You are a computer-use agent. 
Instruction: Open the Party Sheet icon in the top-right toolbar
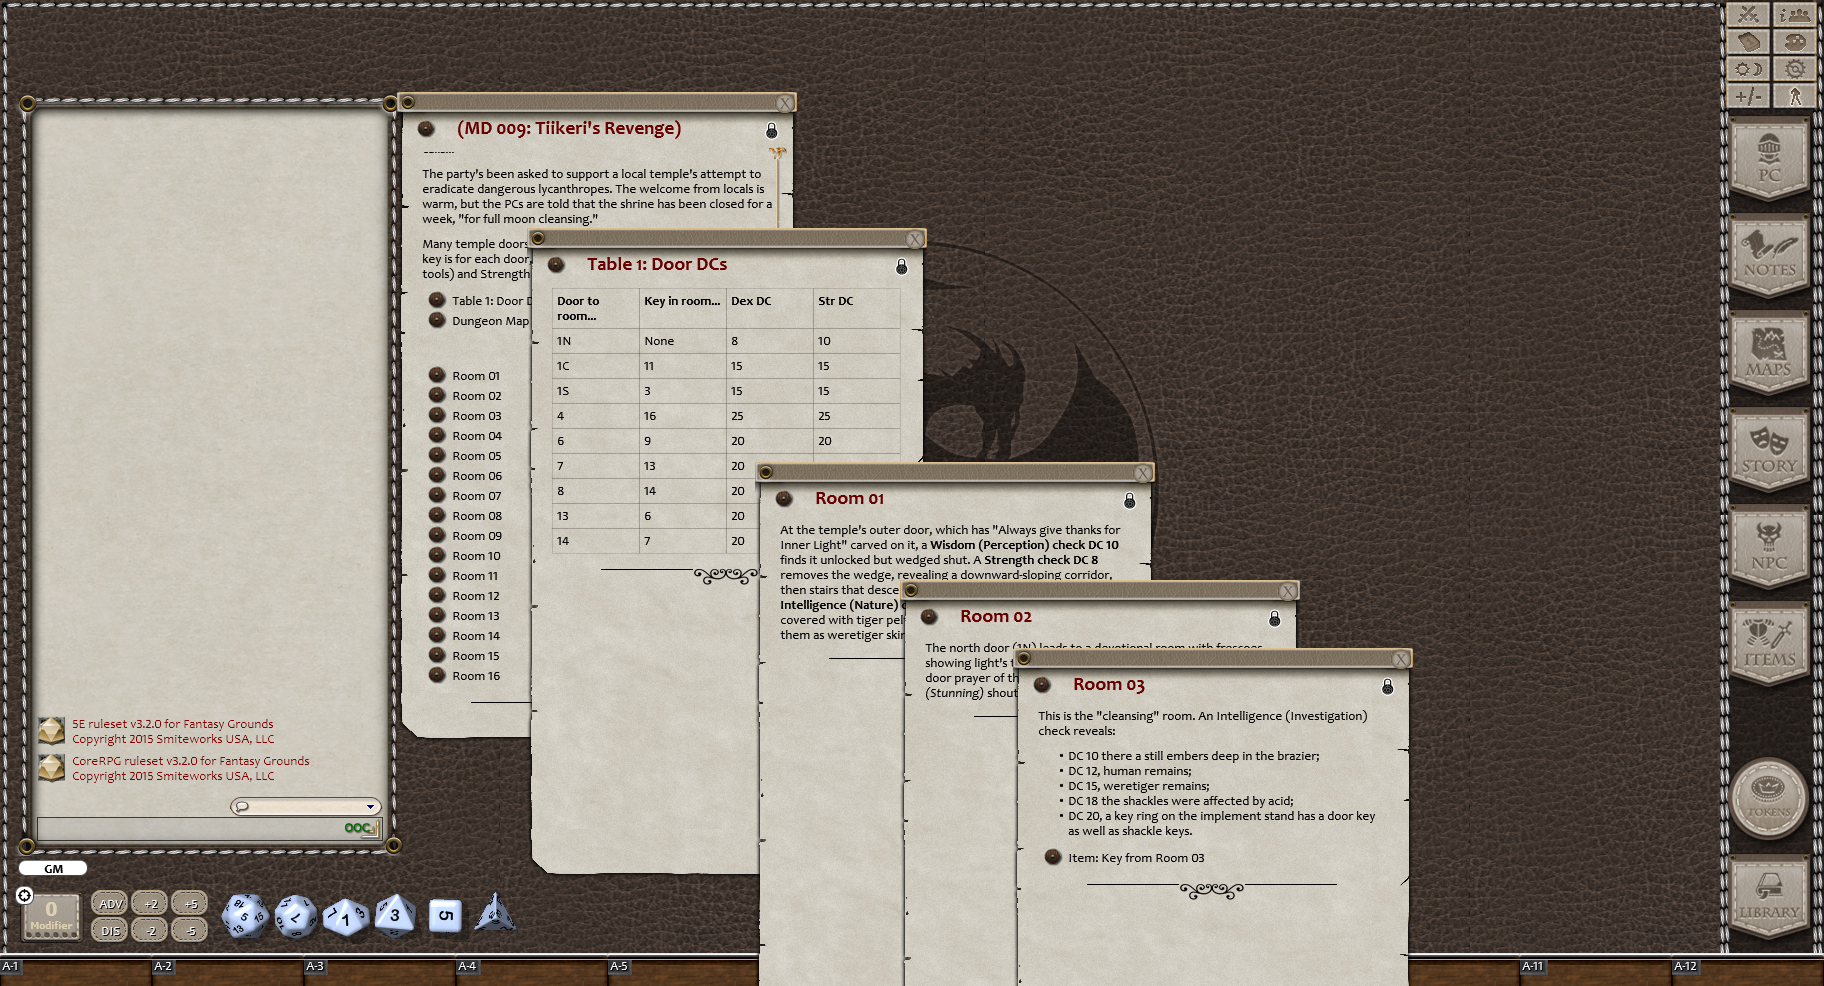[x=1795, y=15]
